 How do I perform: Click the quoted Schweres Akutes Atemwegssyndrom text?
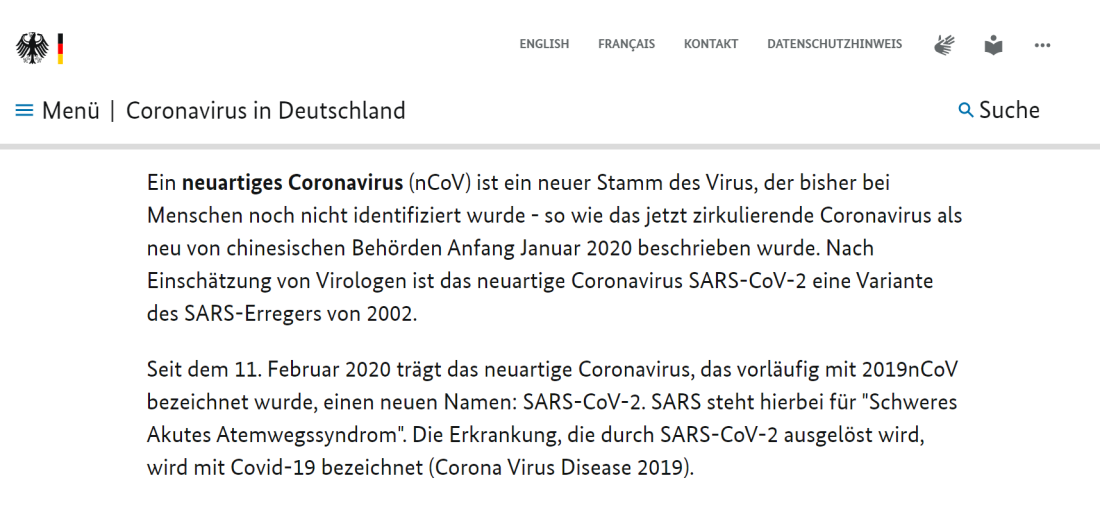(552, 418)
